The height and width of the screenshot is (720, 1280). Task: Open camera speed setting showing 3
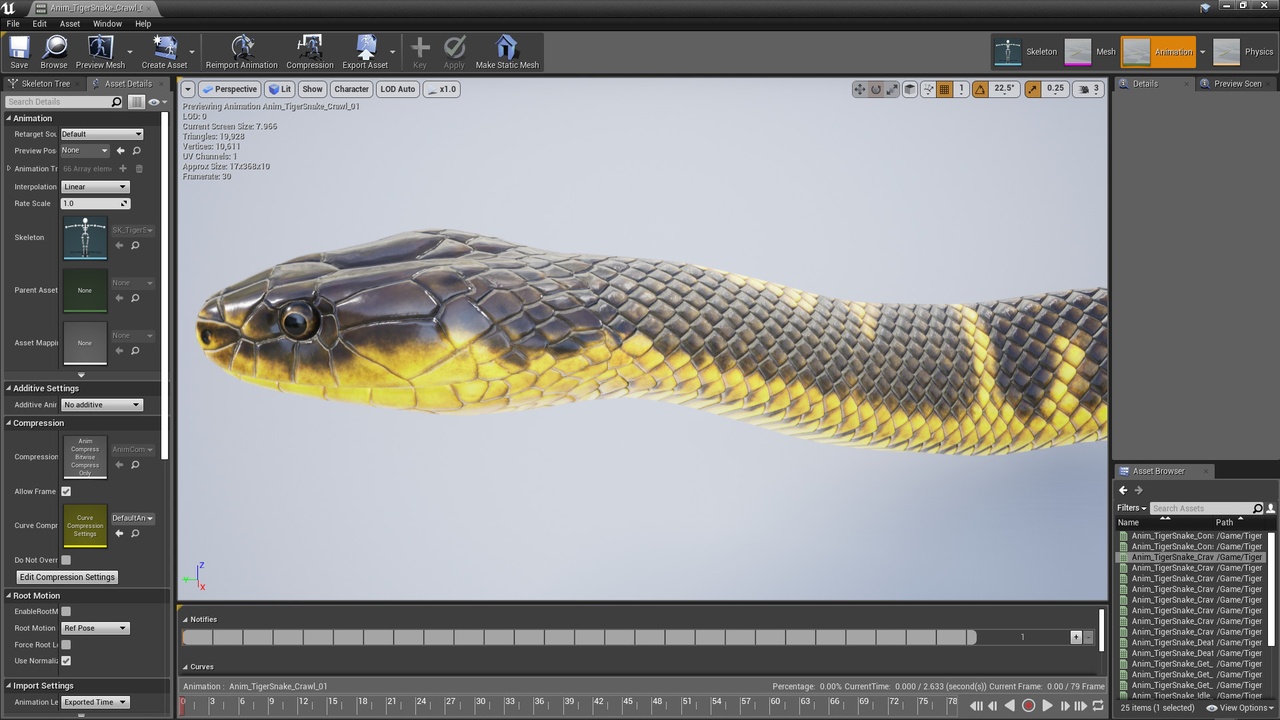click(x=1088, y=89)
